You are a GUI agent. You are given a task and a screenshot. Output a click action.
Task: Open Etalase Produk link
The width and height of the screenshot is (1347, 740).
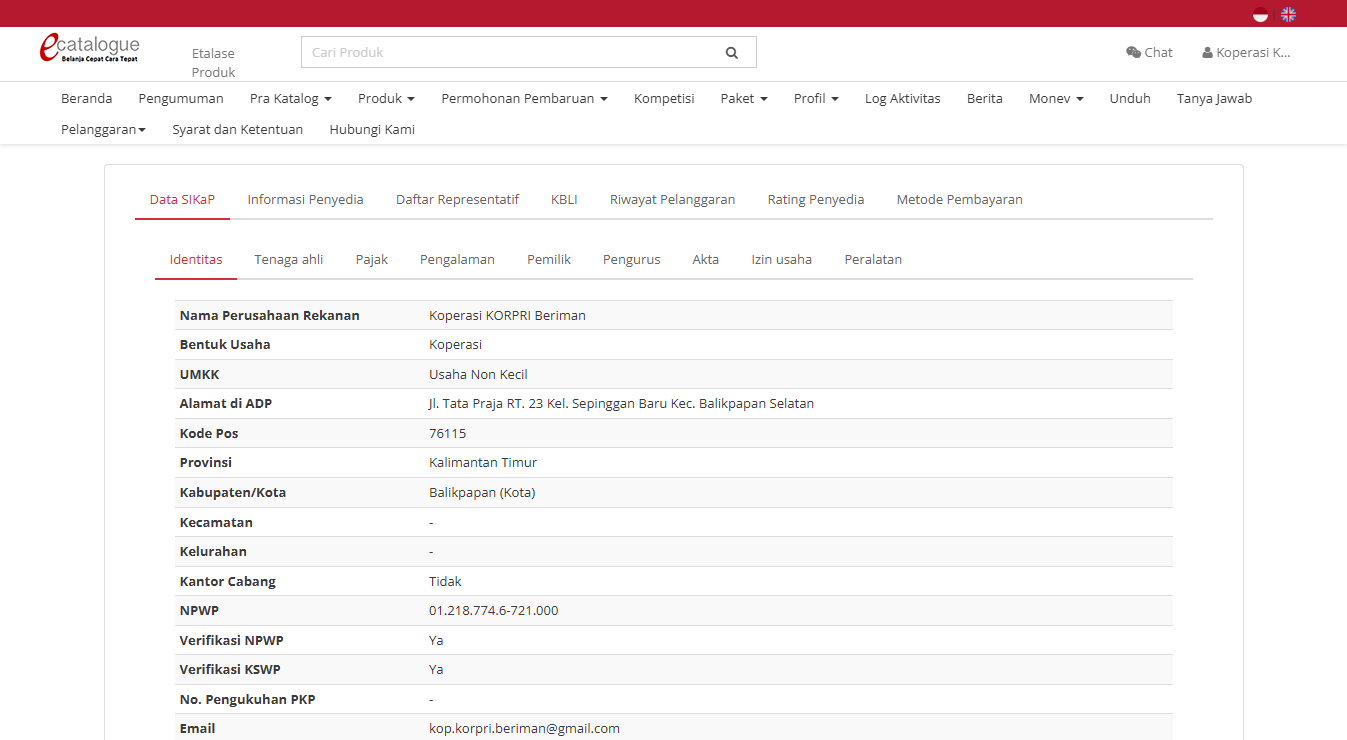pos(213,62)
